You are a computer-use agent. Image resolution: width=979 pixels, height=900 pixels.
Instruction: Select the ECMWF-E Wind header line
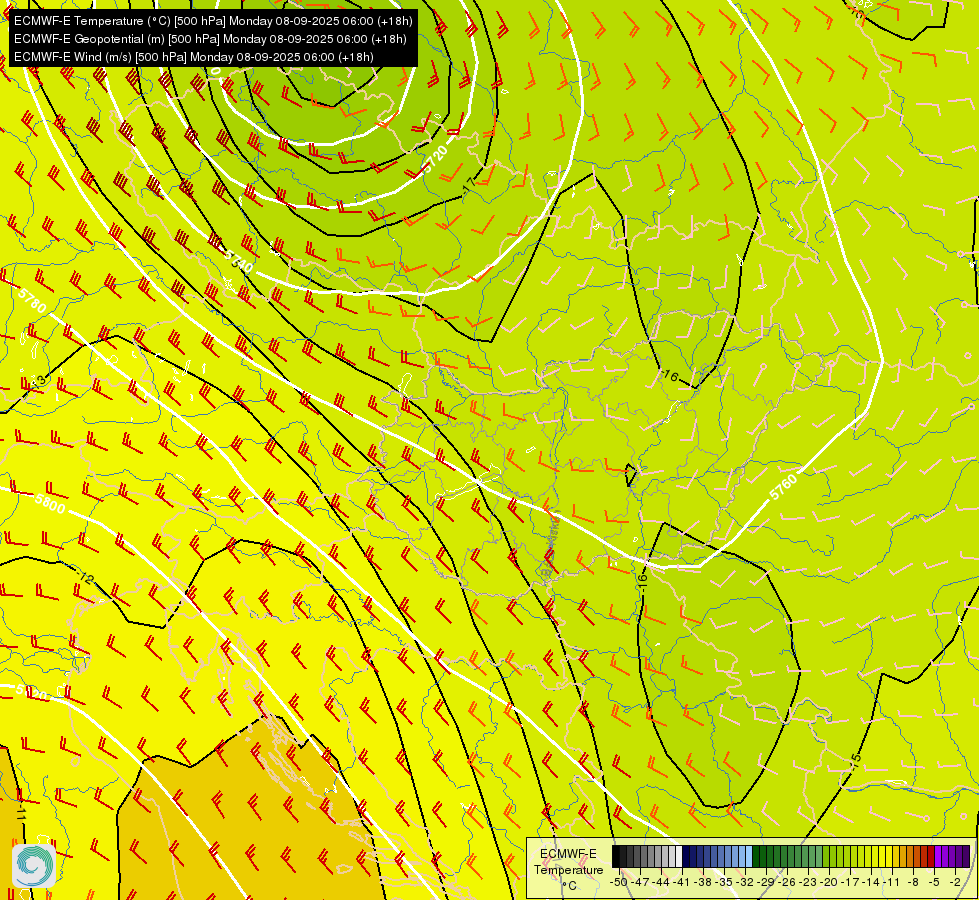(194, 57)
